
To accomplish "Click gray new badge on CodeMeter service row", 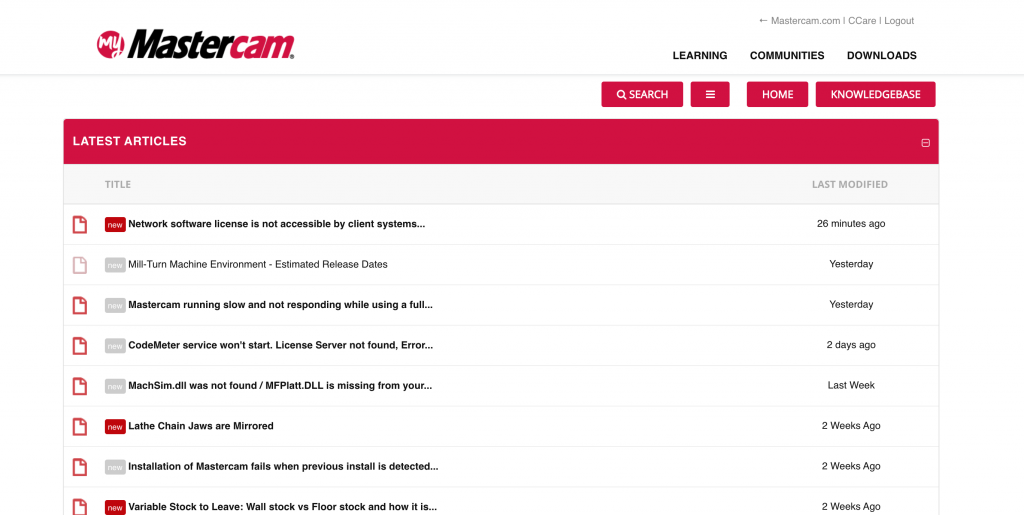I will (115, 346).
